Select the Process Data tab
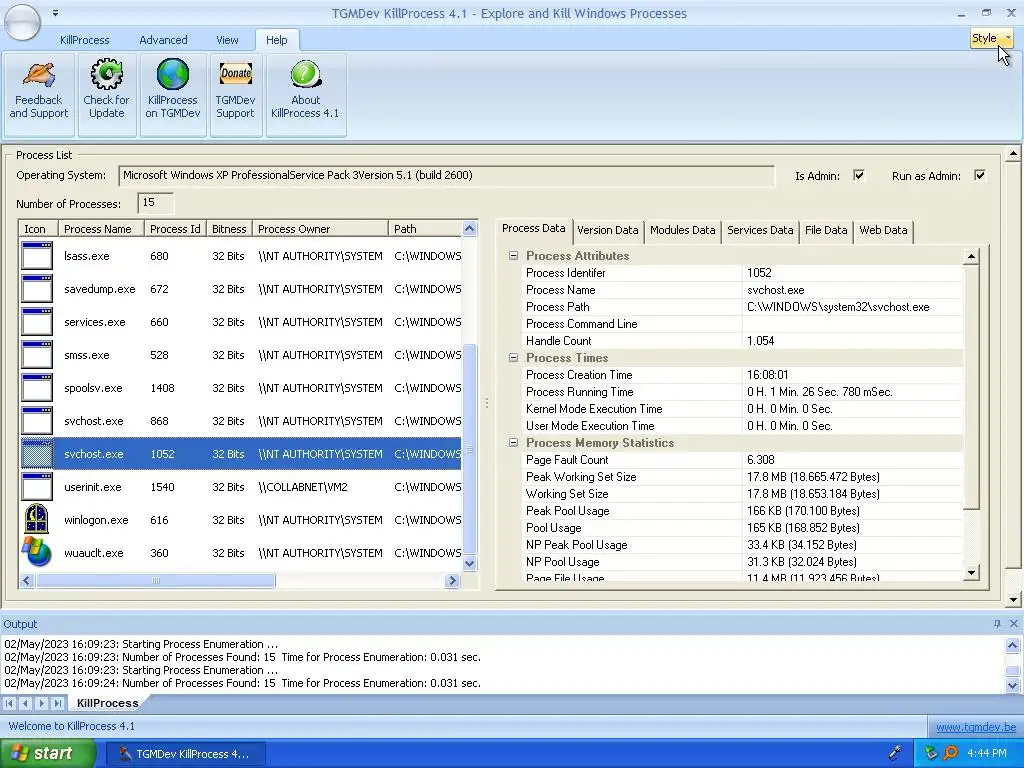Screen dimensions: 1024x768 (x=534, y=229)
